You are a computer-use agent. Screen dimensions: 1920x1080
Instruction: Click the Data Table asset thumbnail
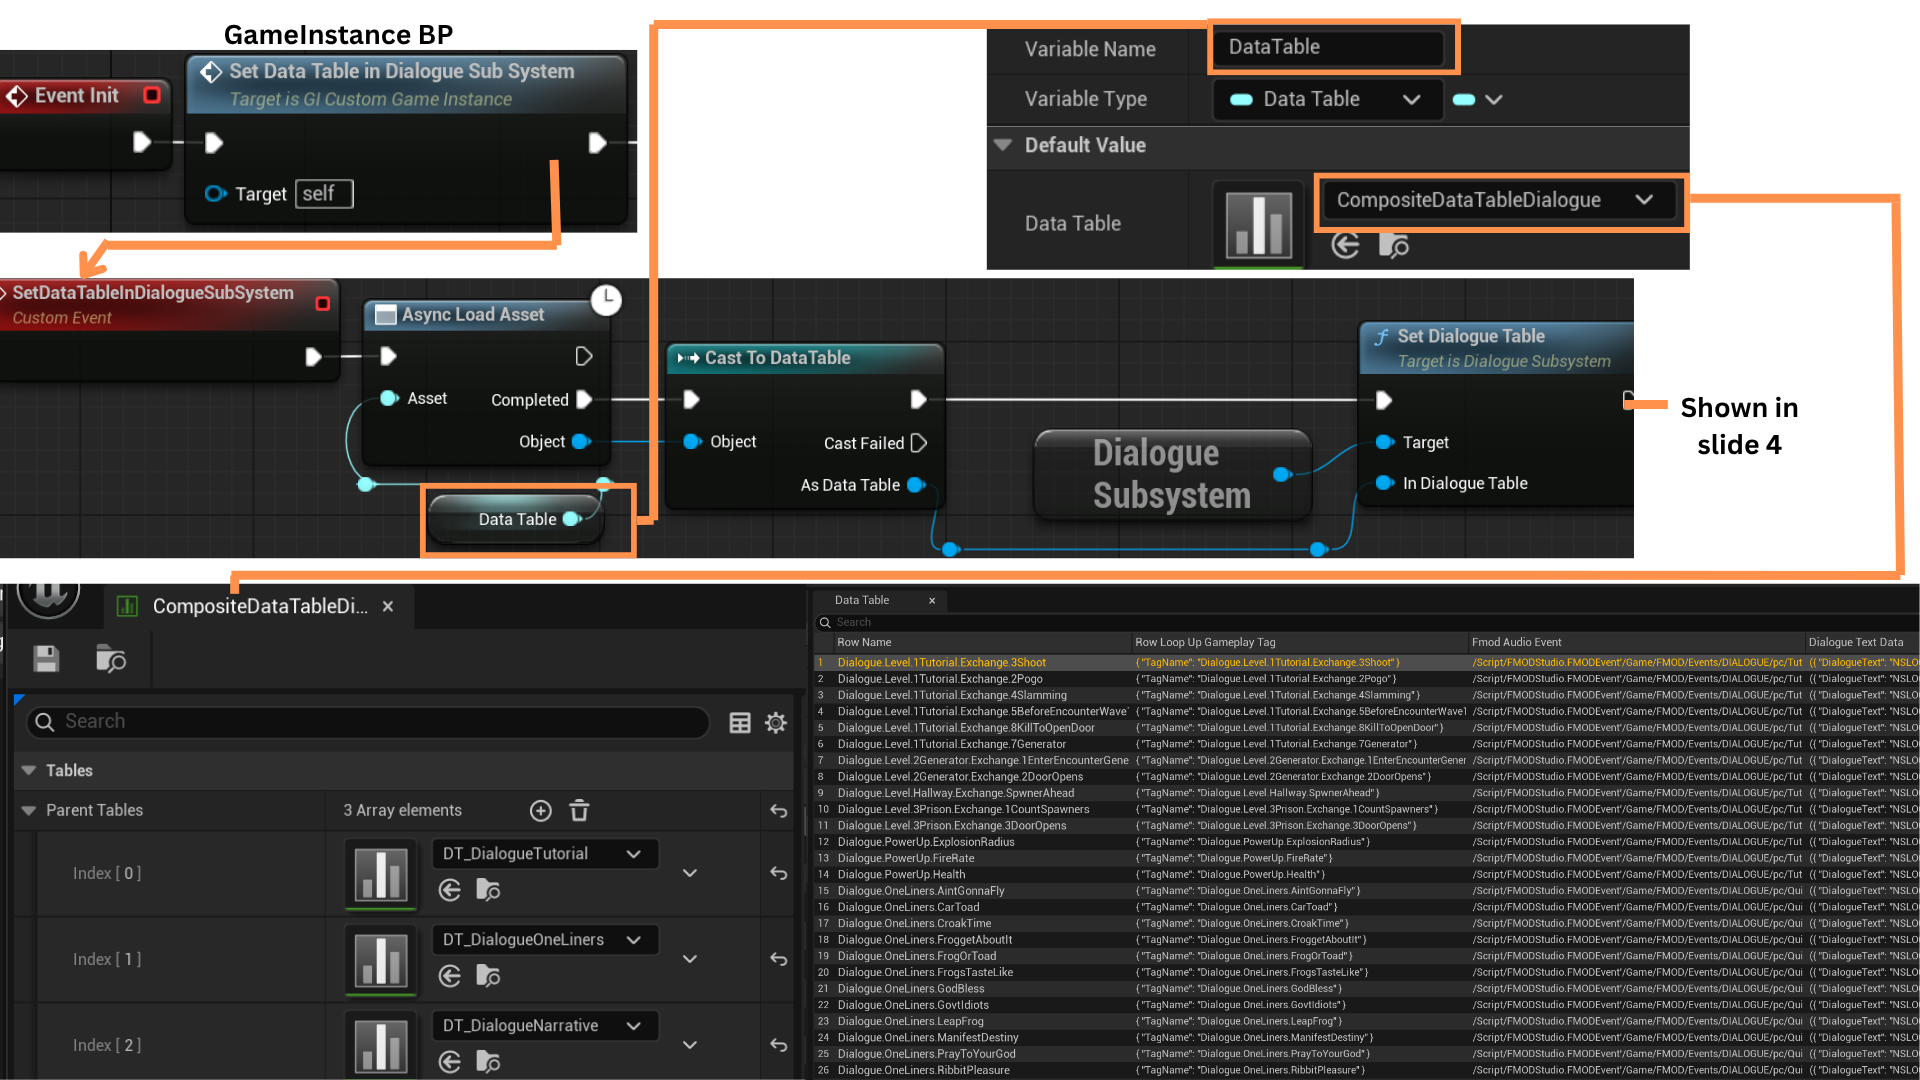pos(1258,225)
